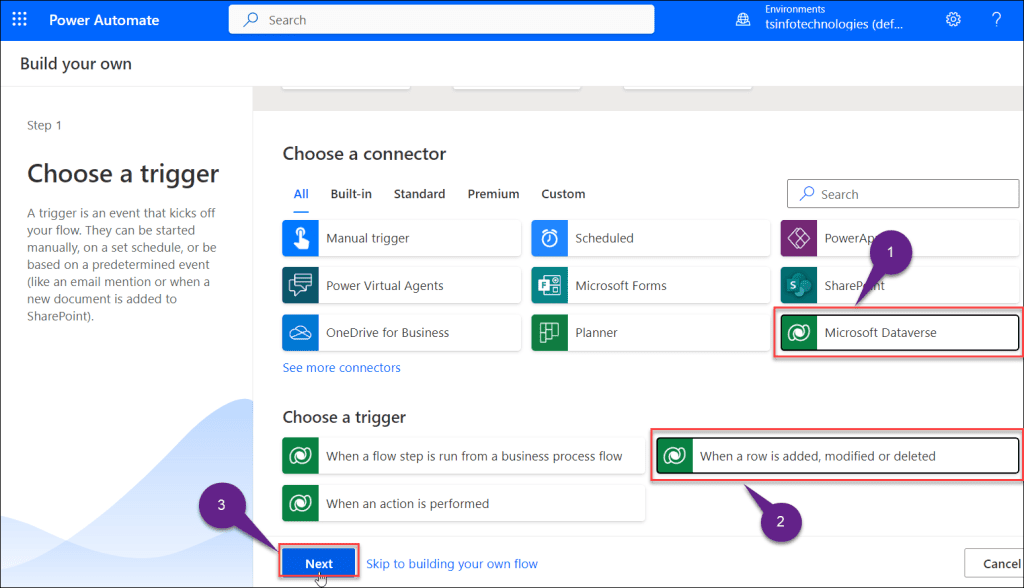Switch to the Built-in tab
The image size is (1024, 588).
coord(351,194)
